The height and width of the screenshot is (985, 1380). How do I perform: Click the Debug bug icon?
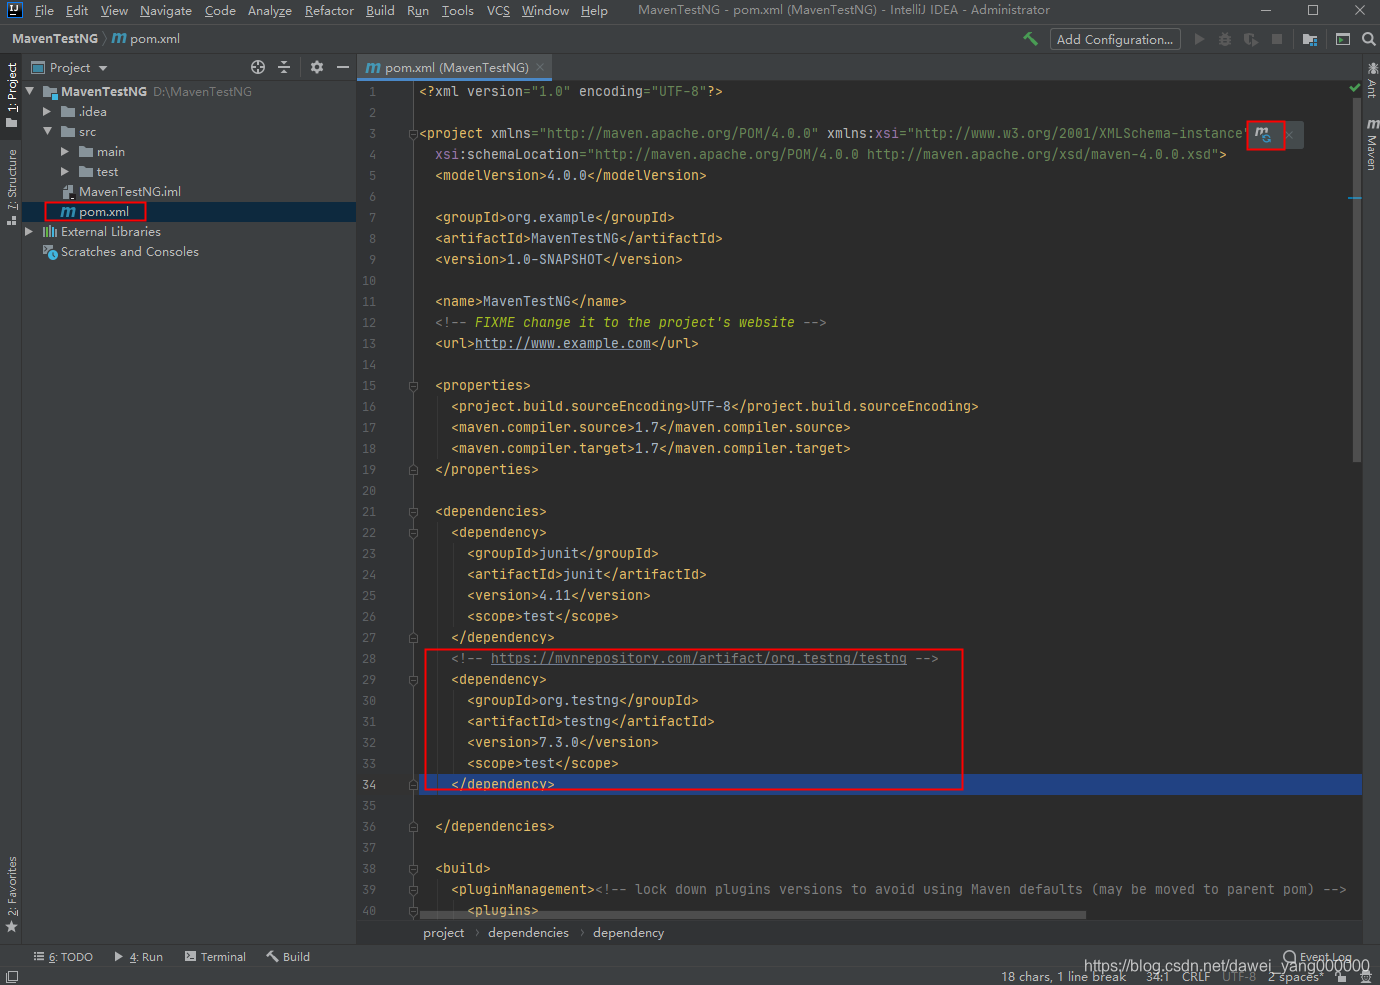(x=1225, y=39)
